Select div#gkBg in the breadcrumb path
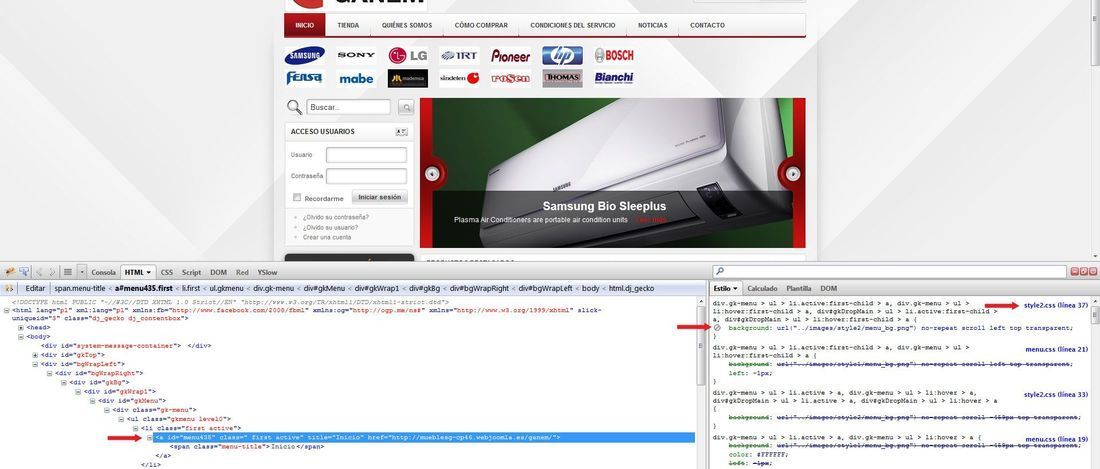The width and height of the screenshot is (1100, 469). point(424,288)
